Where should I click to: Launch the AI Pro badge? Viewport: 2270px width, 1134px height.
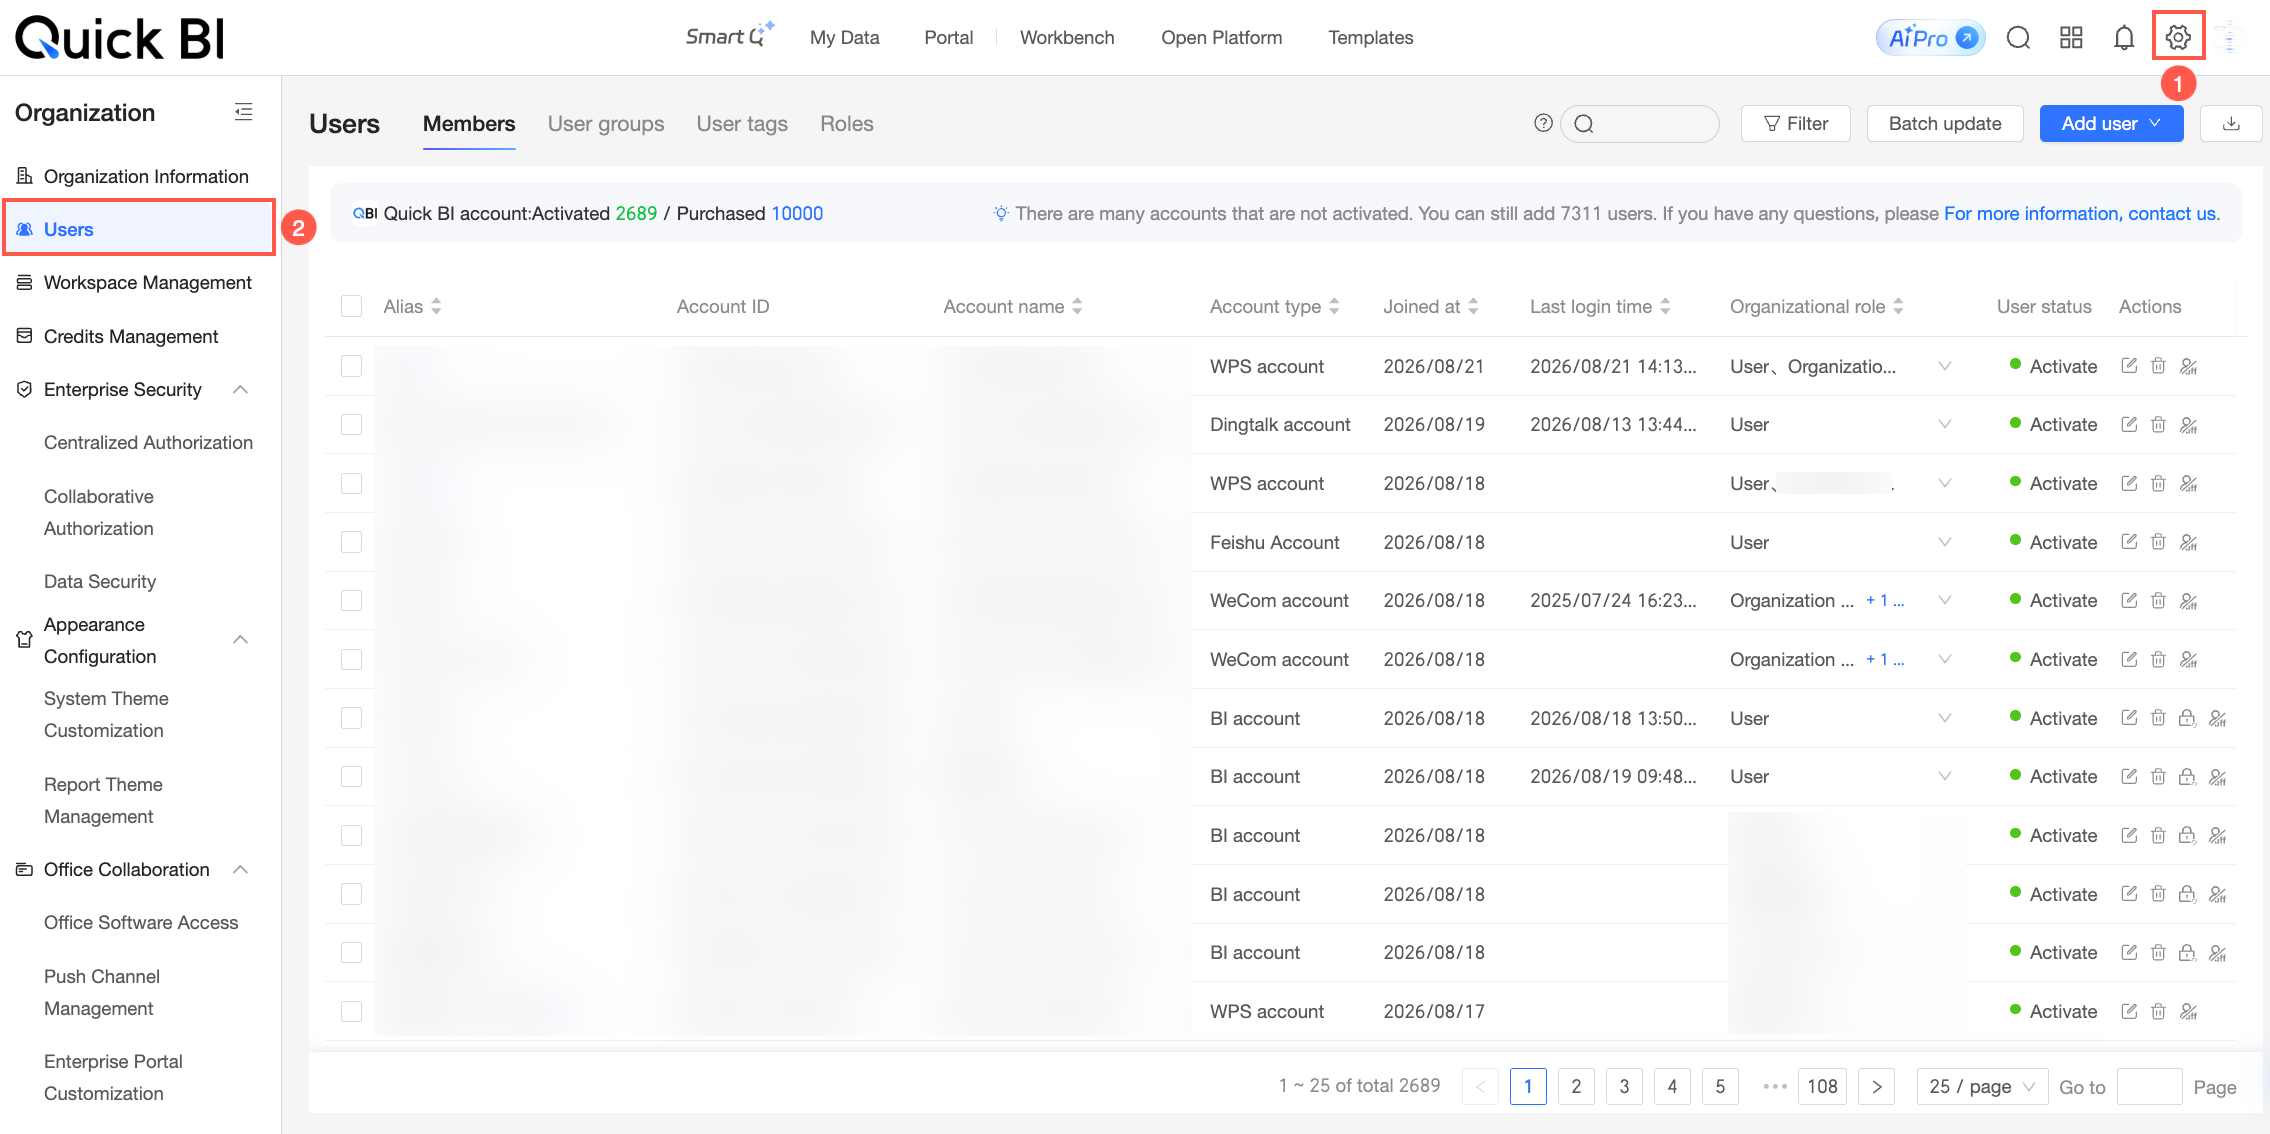pyautogui.click(x=1931, y=37)
